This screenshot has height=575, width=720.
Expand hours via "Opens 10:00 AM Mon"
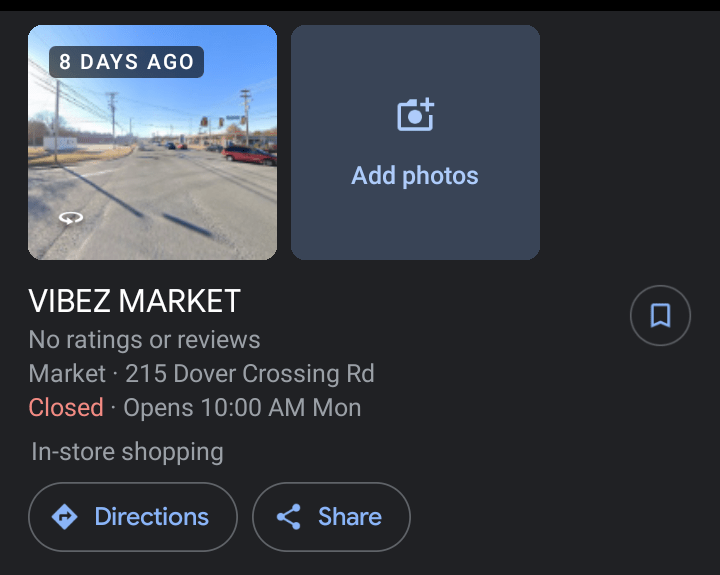[x=242, y=408]
